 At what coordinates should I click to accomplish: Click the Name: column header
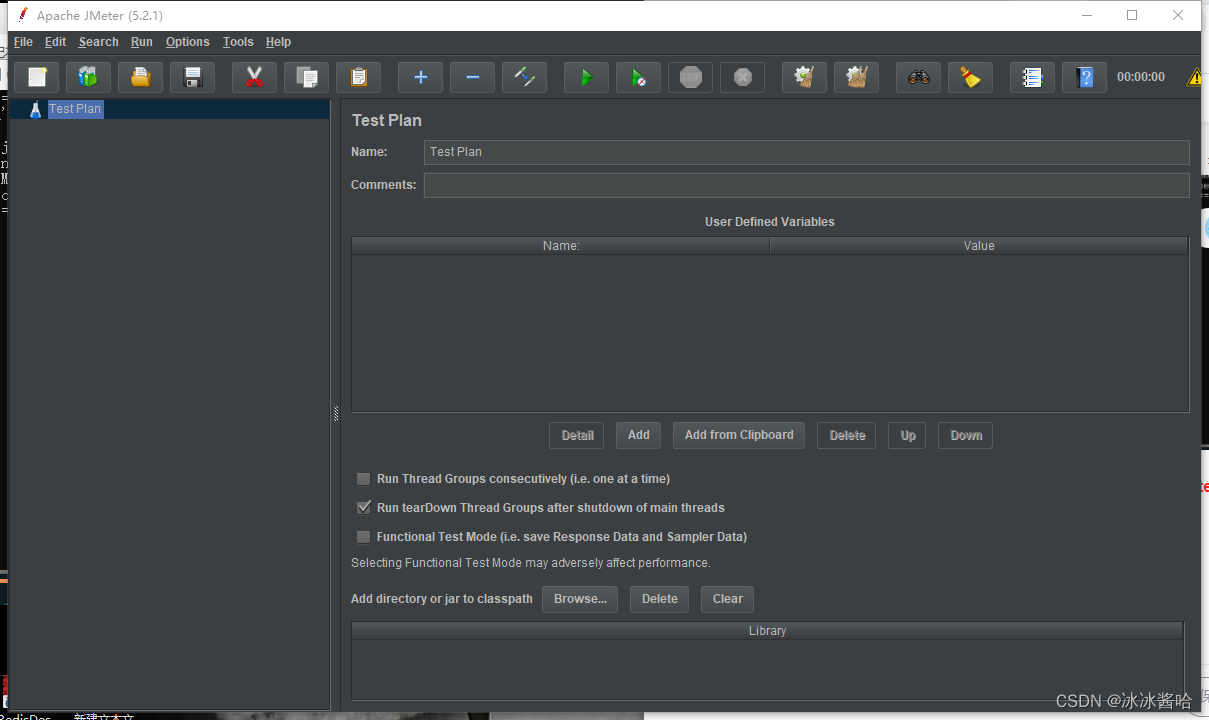pos(561,246)
